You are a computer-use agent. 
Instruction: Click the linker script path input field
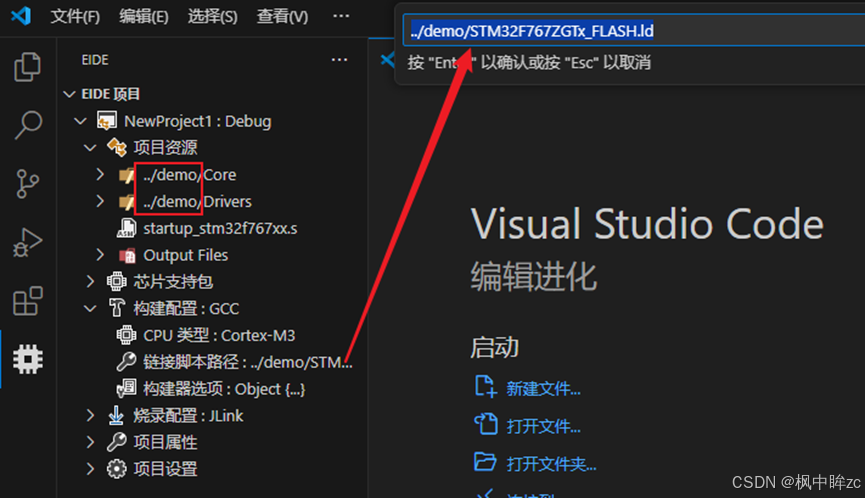(634, 30)
